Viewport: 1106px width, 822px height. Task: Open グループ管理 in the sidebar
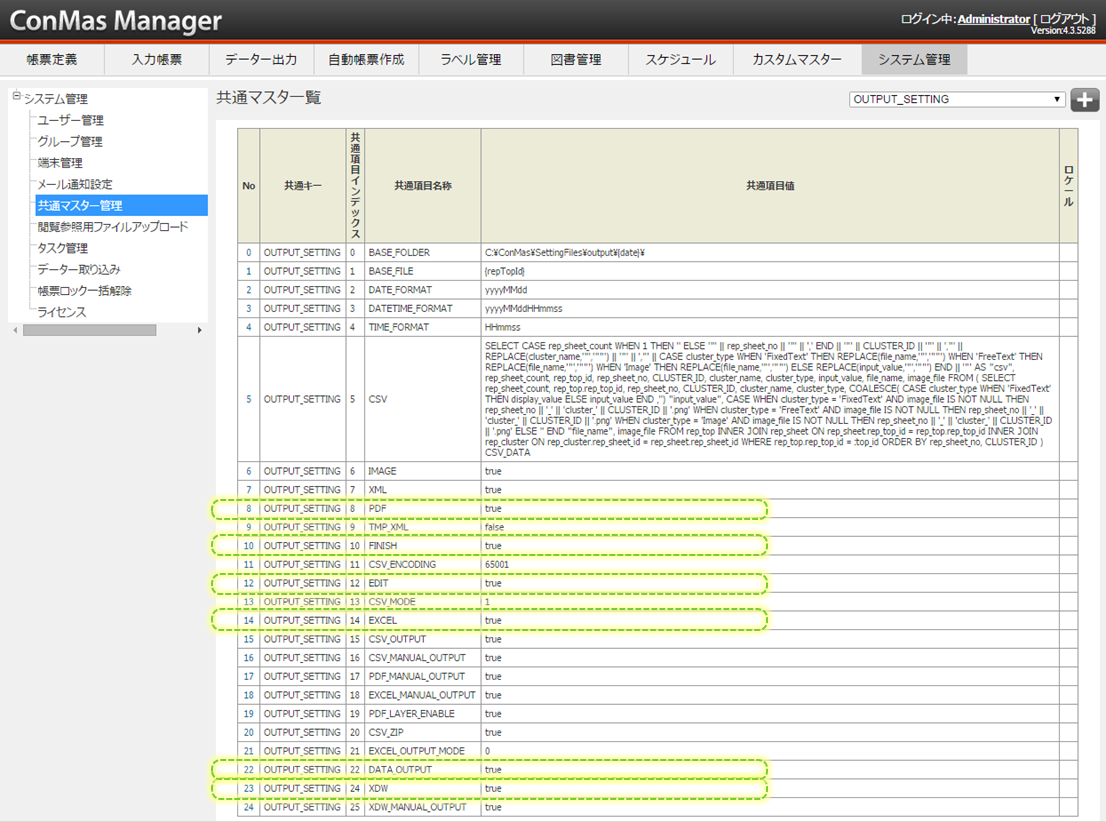(71, 141)
